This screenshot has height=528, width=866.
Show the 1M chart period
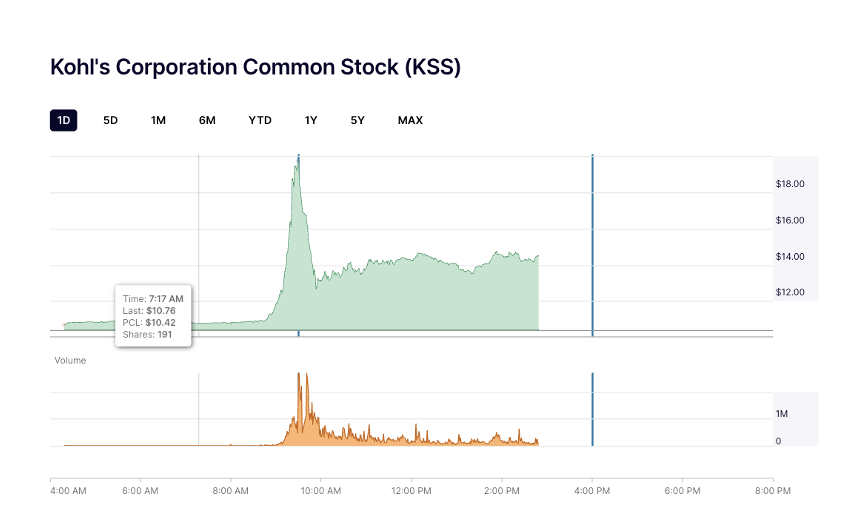[x=158, y=120]
